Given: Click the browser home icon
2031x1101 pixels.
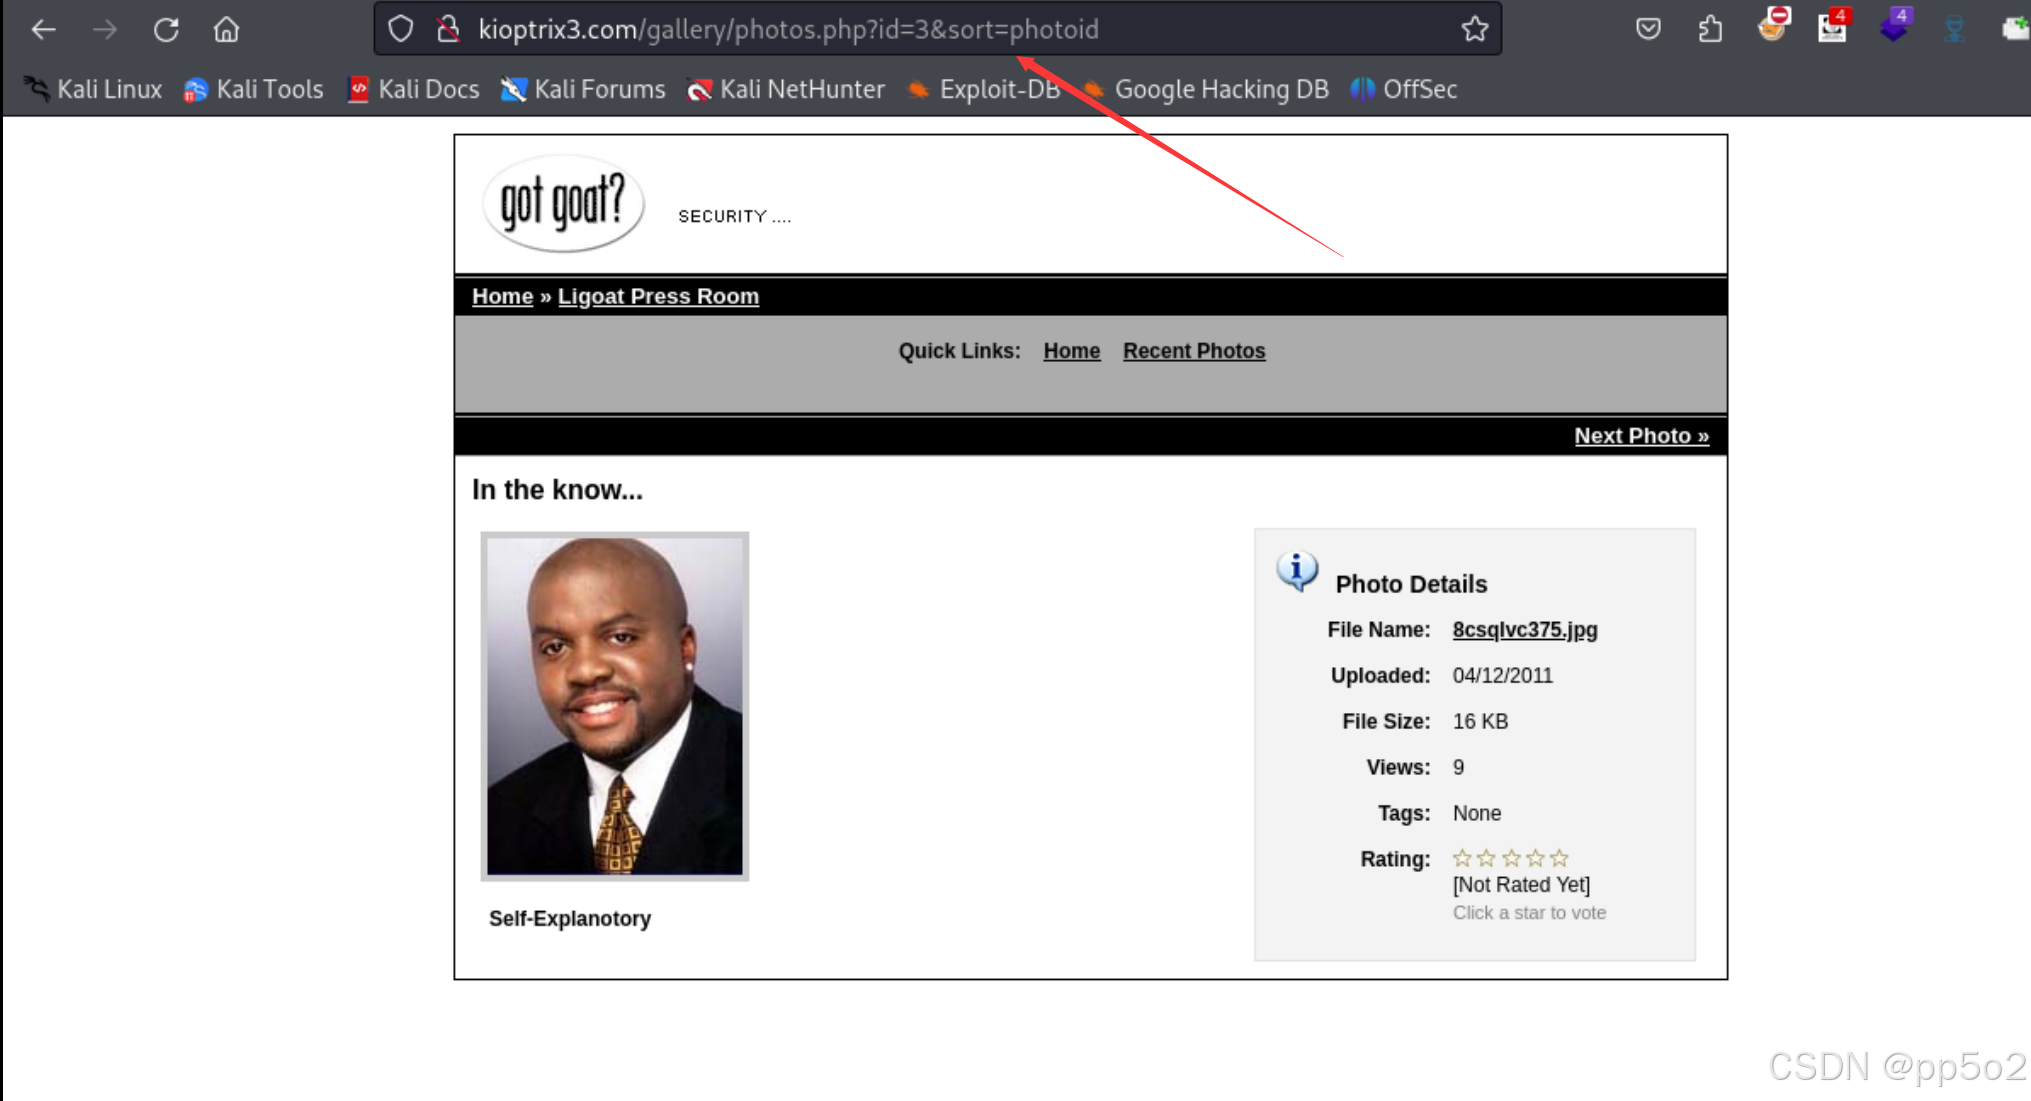Looking at the screenshot, I should [226, 30].
